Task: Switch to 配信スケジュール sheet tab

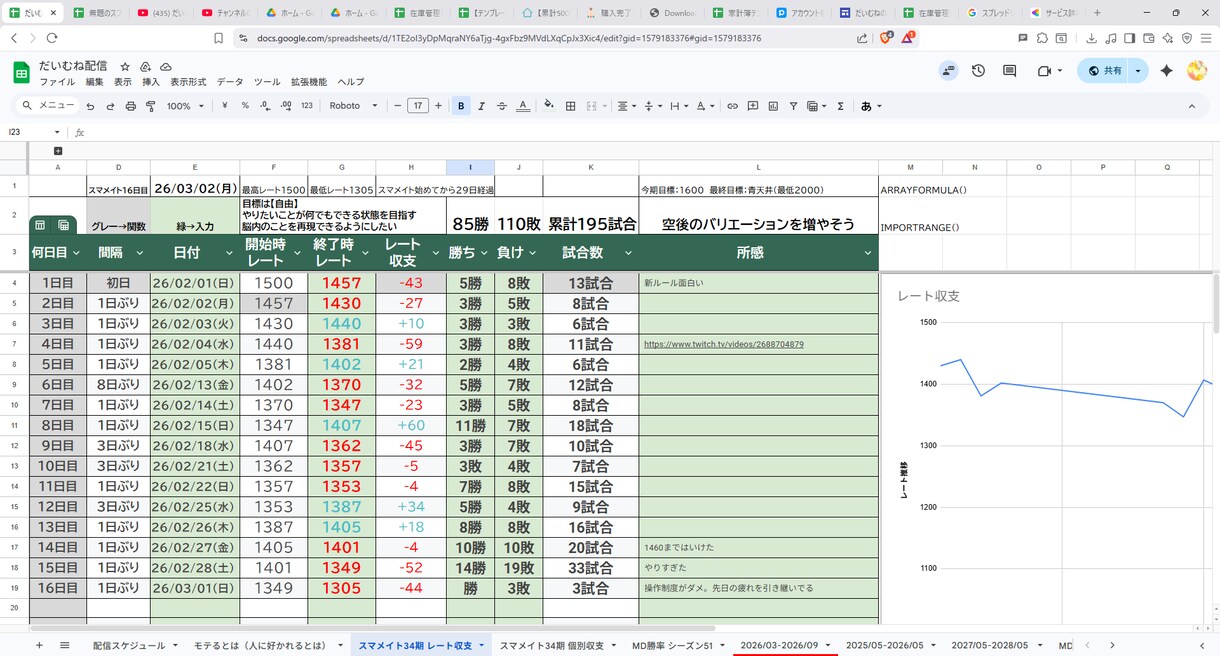Action: pos(129,646)
